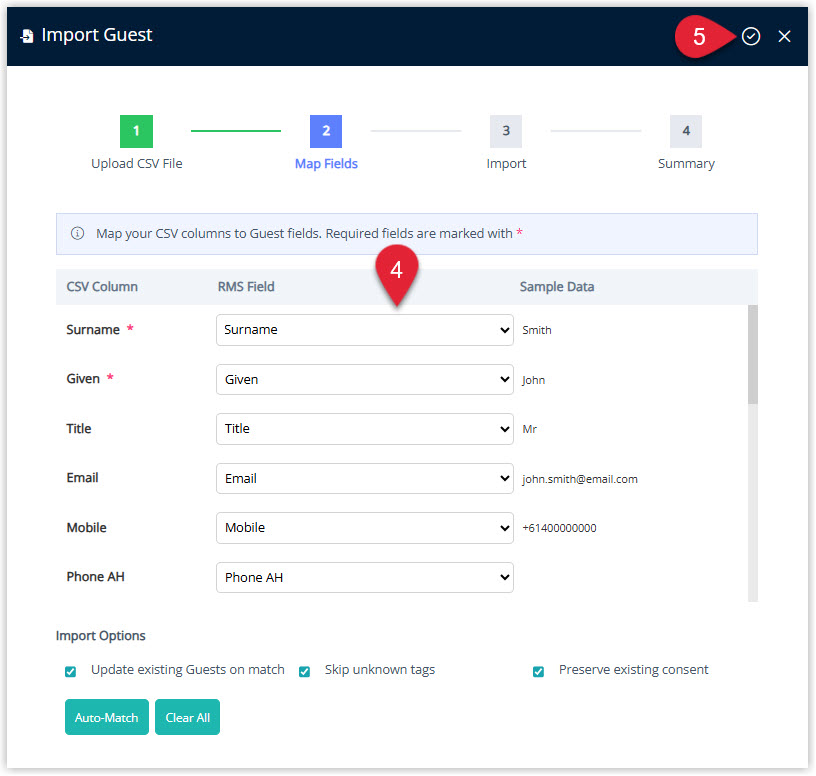816x776 pixels.
Task: Click the sample value Mr
Action: click(x=529, y=429)
